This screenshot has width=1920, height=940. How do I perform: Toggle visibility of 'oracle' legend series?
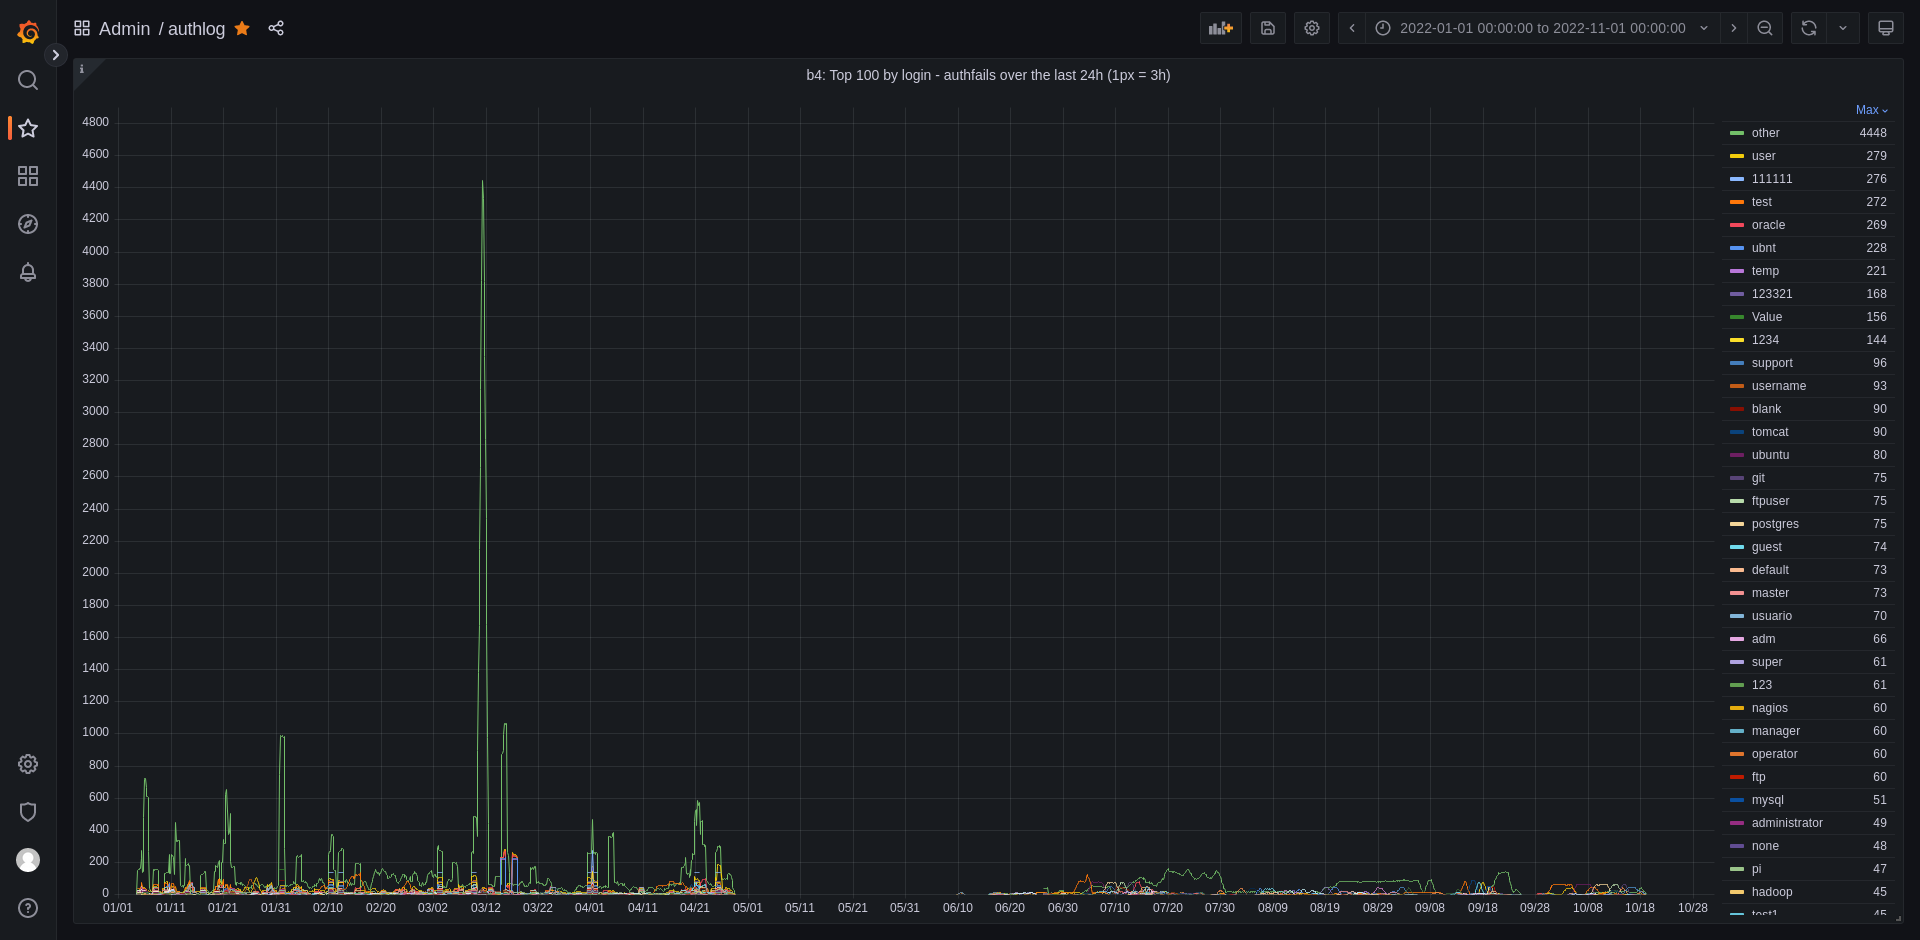pyautogui.click(x=1767, y=225)
